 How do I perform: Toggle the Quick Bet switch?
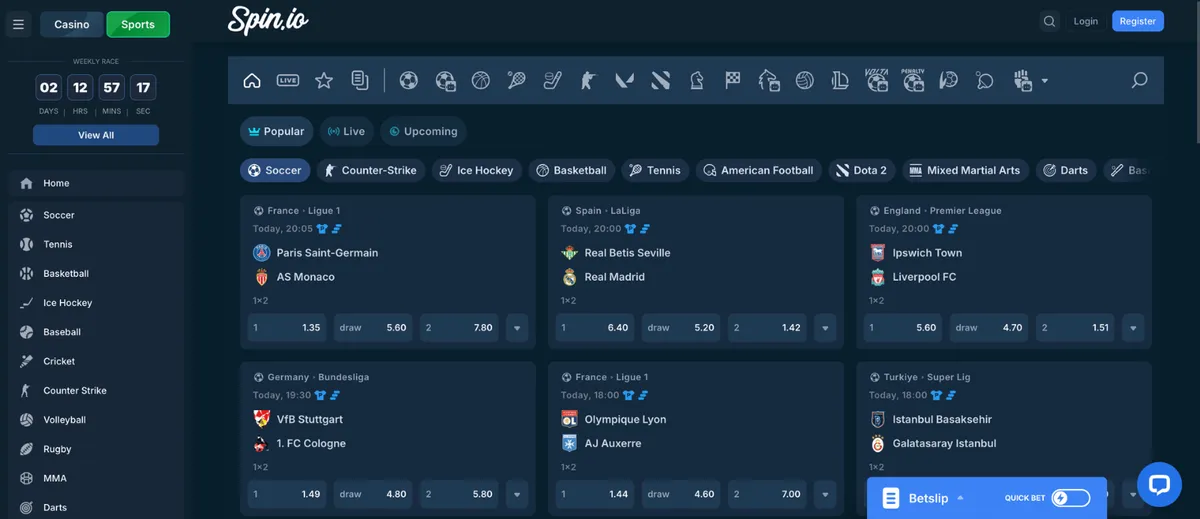pyautogui.click(x=1070, y=498)
